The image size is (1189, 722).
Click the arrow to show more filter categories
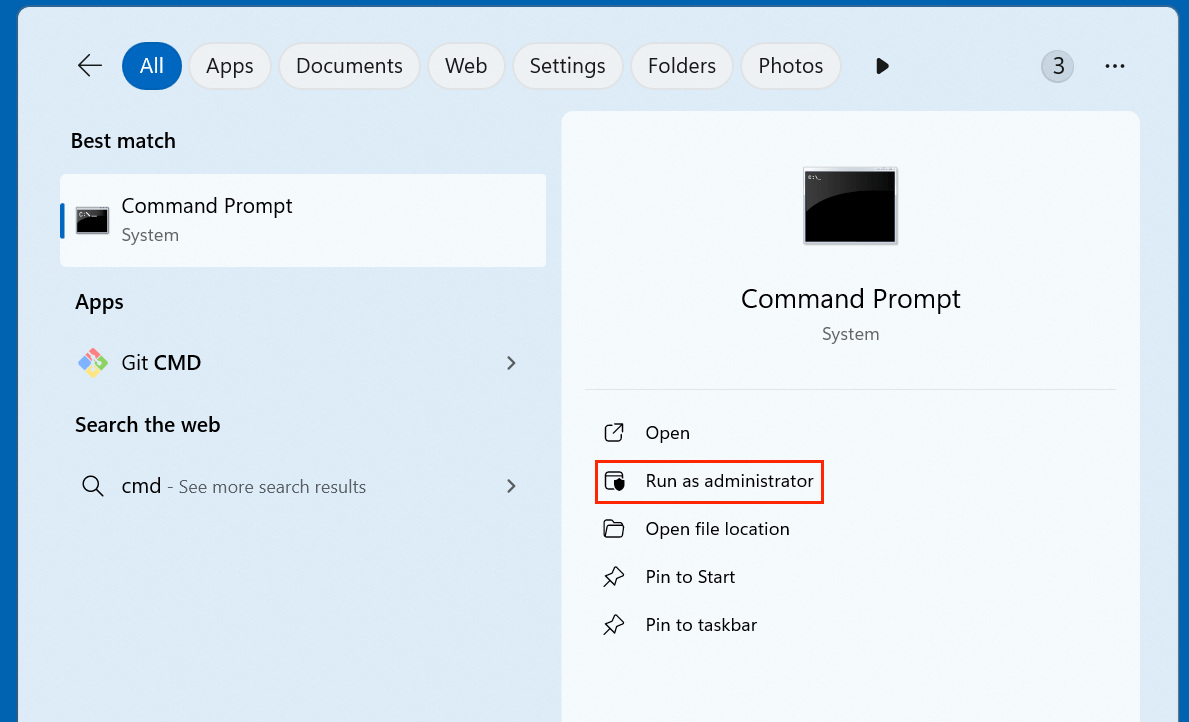(881, 65)
